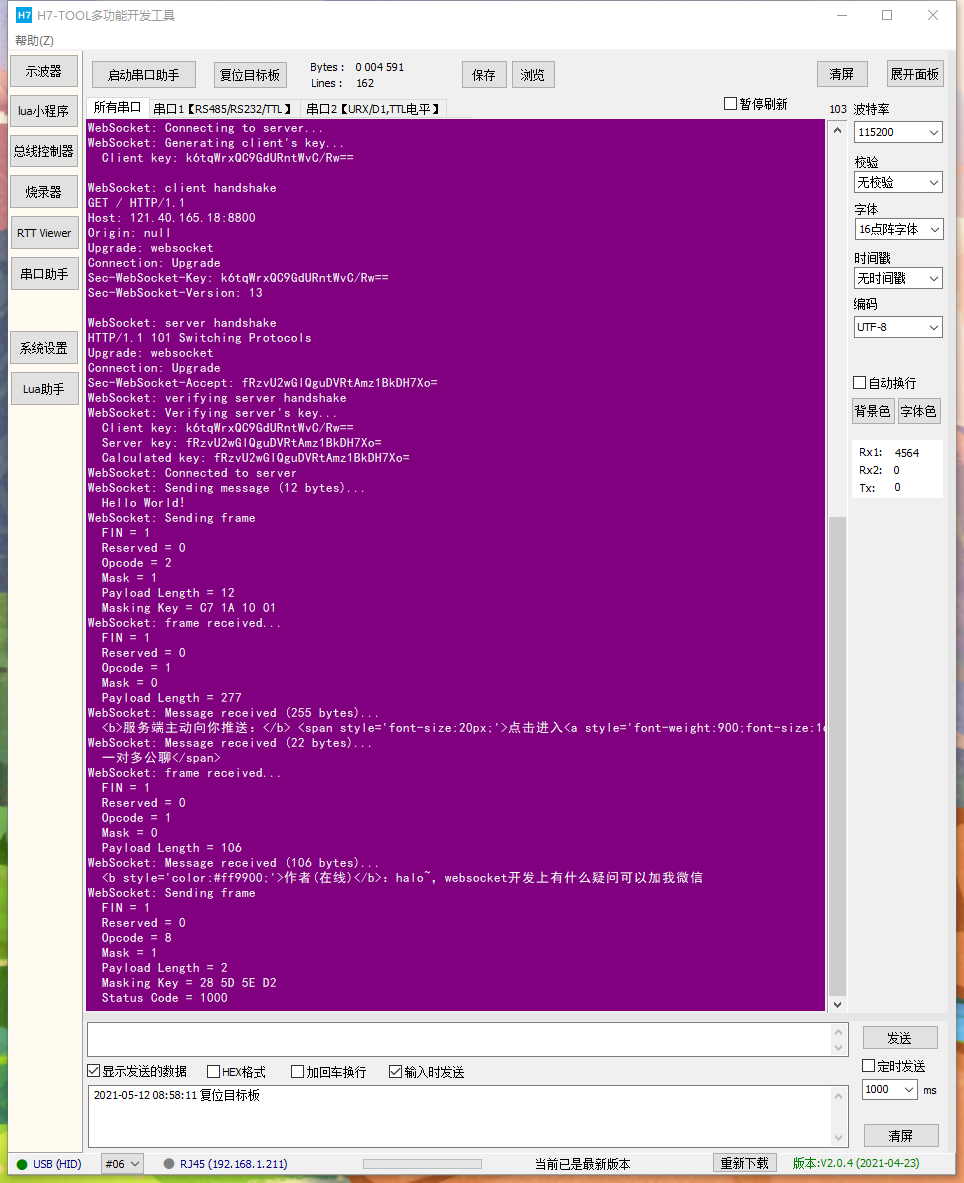Open the 编码 UTF-8 dropdown

[898, 327]
